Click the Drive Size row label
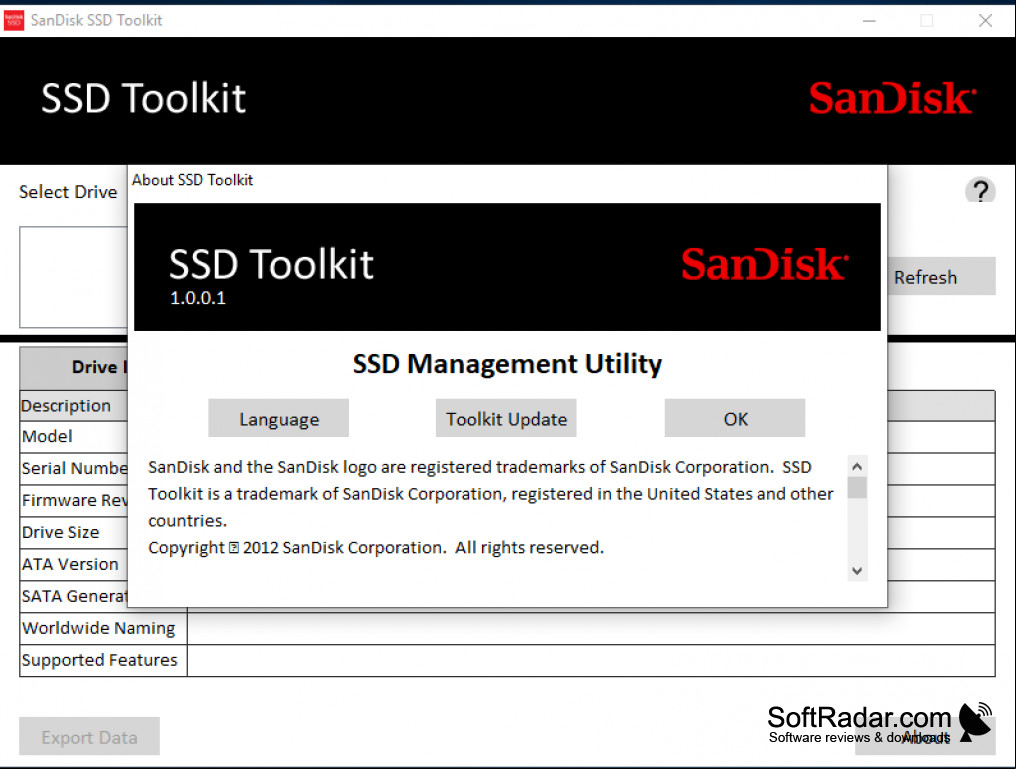This screenshot has height=769, width=1016. (x=61, y=532)
